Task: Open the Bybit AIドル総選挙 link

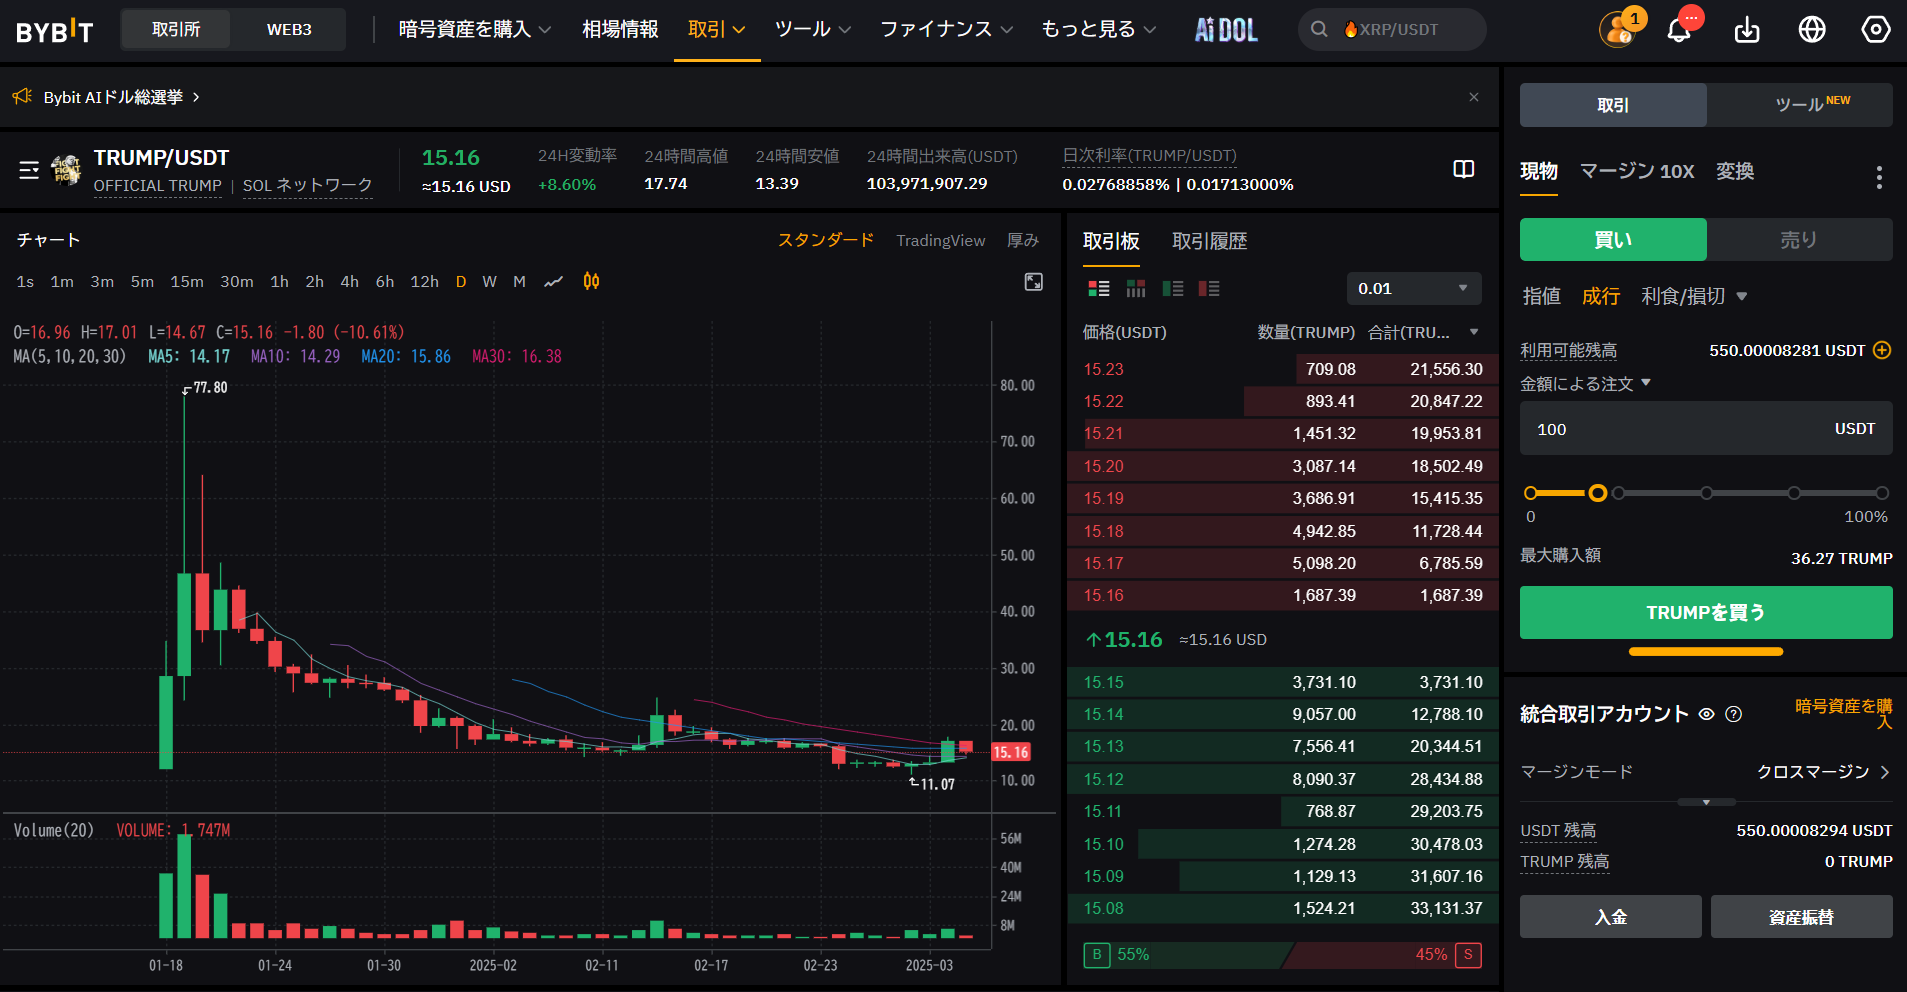Action: pos(121,97)
